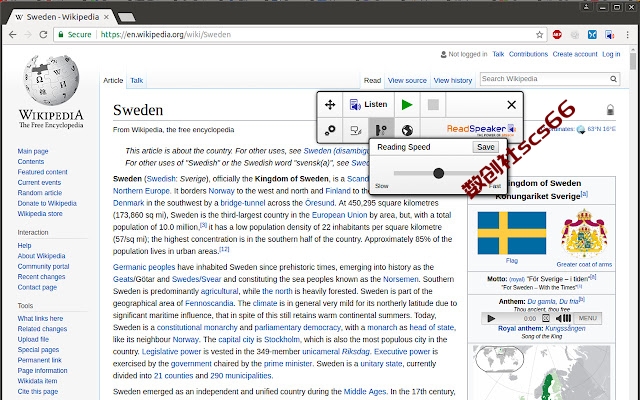Play the anthem audio player
The image size is (640, 400).
coord(491,318)
